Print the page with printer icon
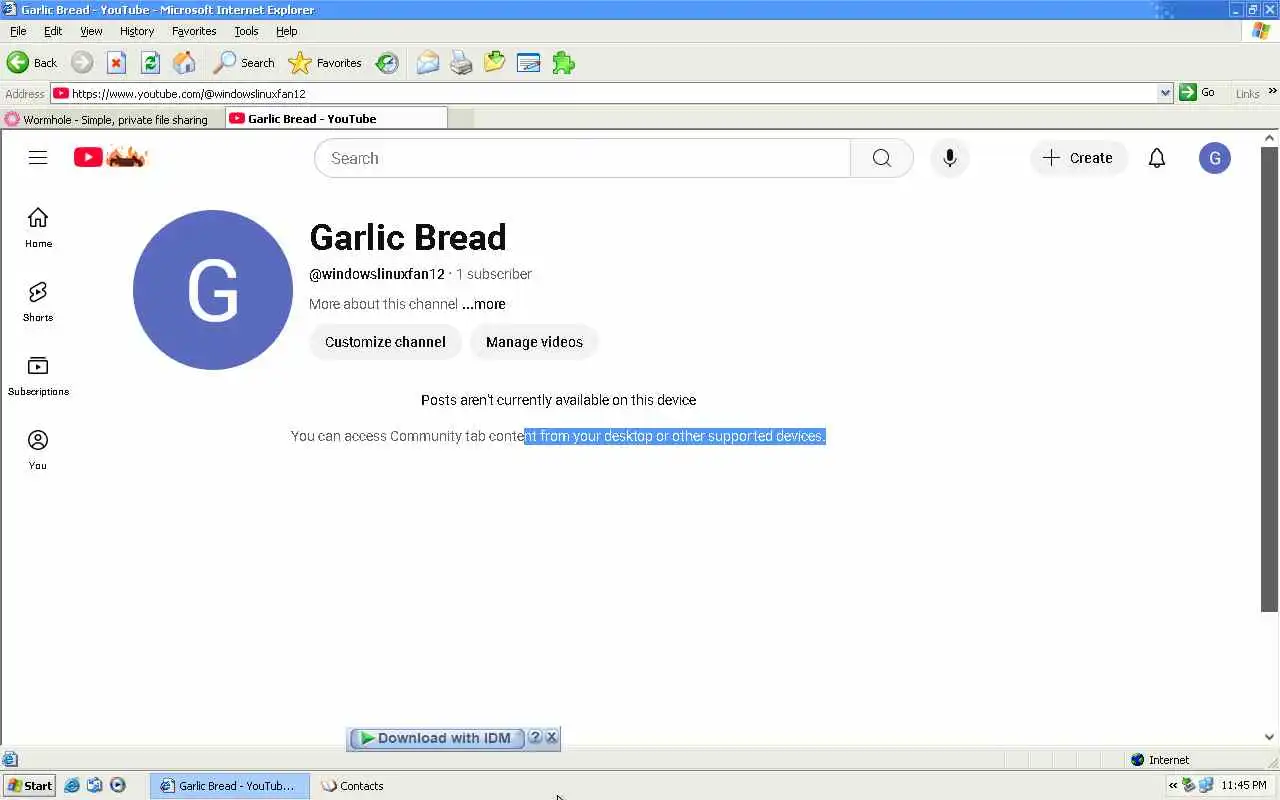 click(461, 63)
